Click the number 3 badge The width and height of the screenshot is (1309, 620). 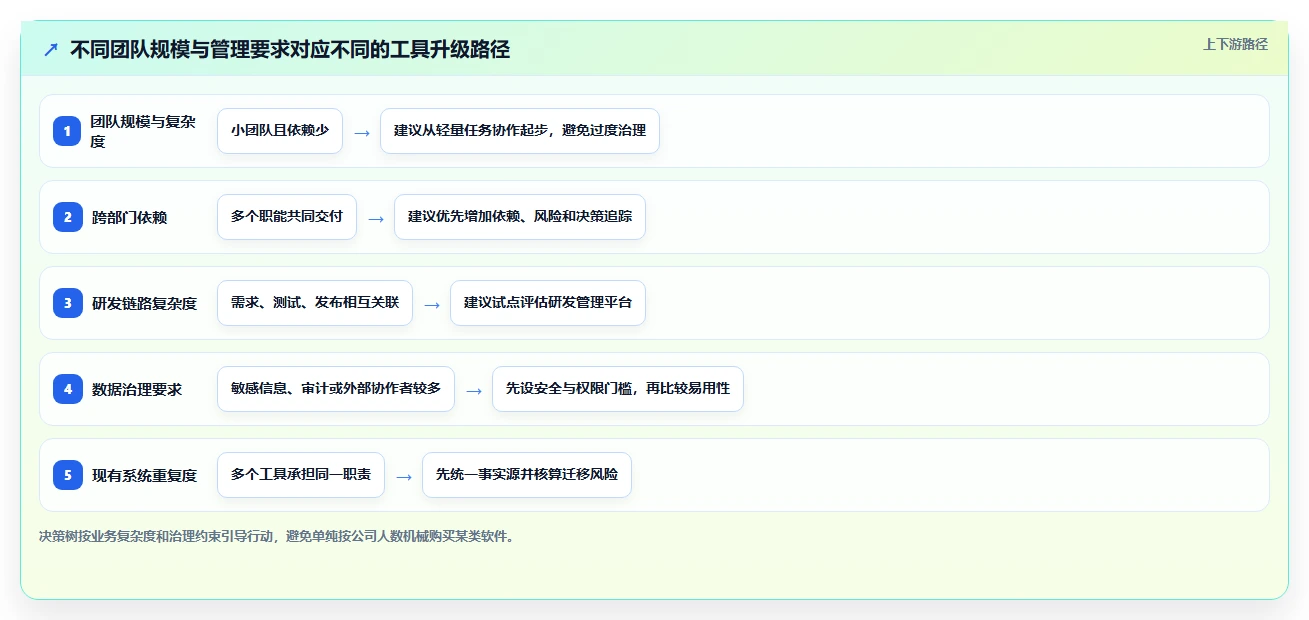coord(67,303)
